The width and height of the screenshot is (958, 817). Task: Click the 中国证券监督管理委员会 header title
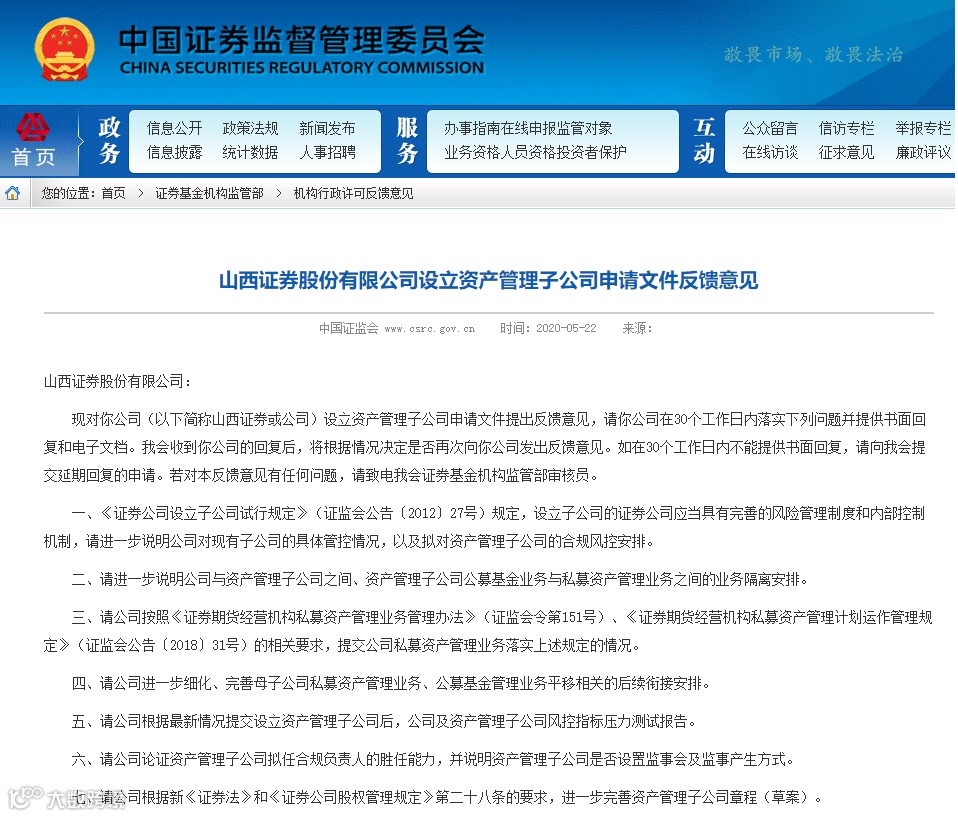[302, 40]
